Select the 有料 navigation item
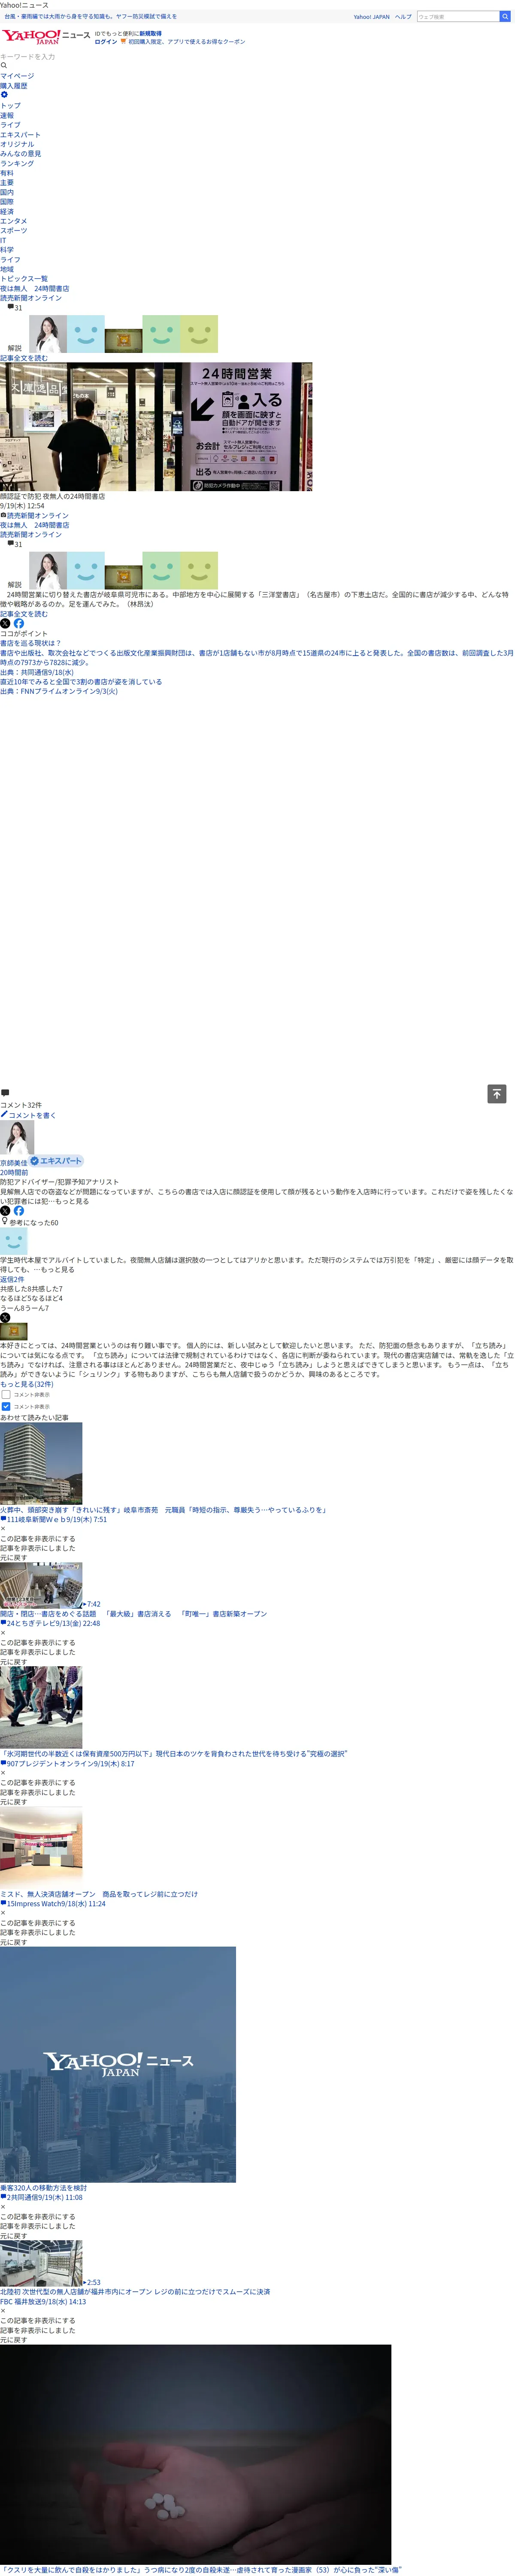Viewport: 515px width, 2576px height. (7, 173)
